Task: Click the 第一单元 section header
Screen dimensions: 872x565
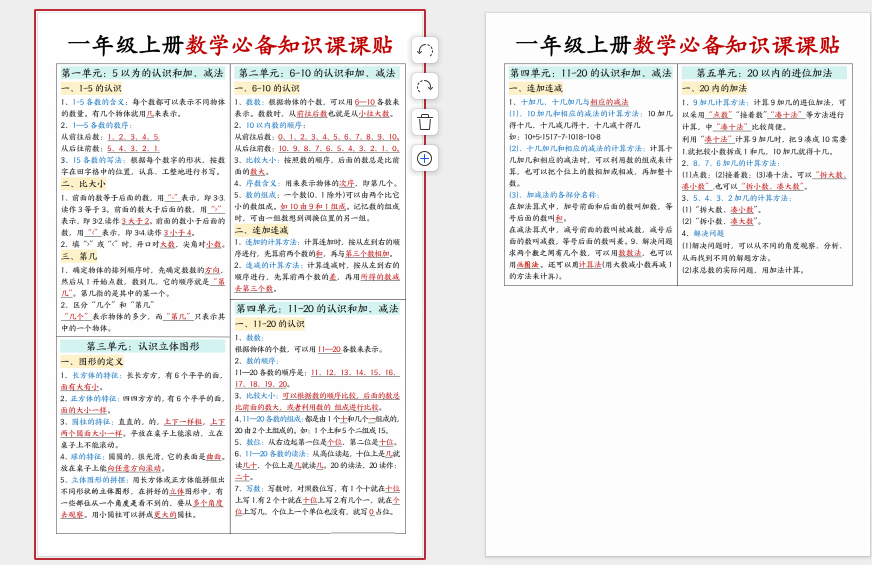Action: (x=143, y=73)
